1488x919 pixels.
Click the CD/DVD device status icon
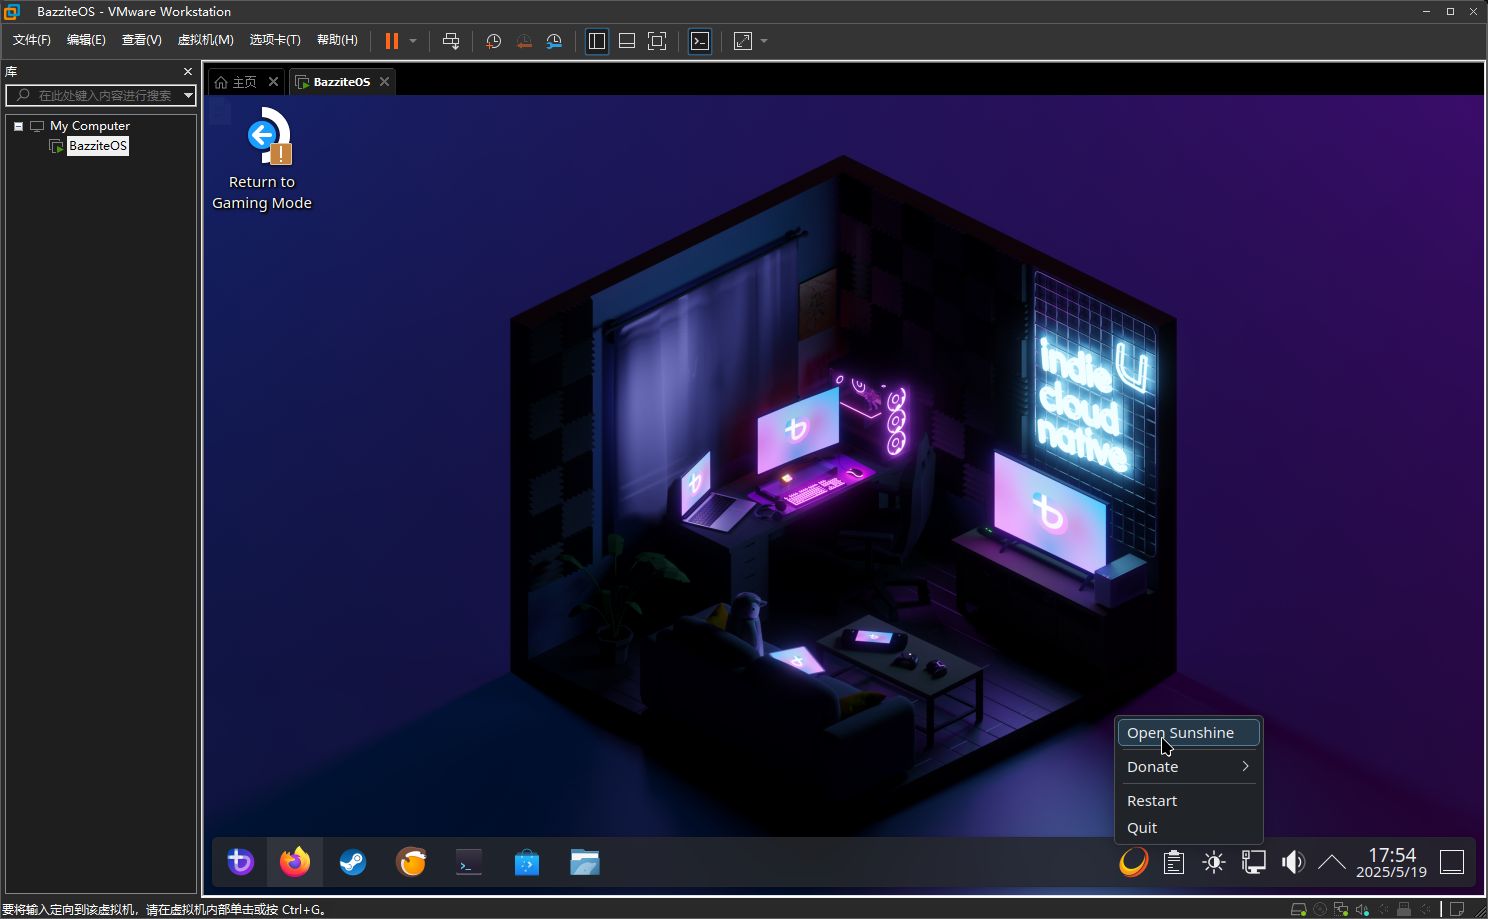click(1320, 909)
